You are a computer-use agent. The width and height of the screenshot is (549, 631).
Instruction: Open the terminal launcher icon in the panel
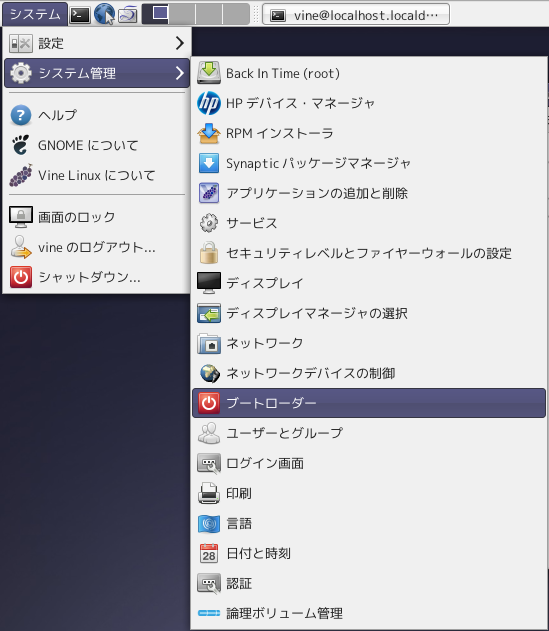click(80, 15)
